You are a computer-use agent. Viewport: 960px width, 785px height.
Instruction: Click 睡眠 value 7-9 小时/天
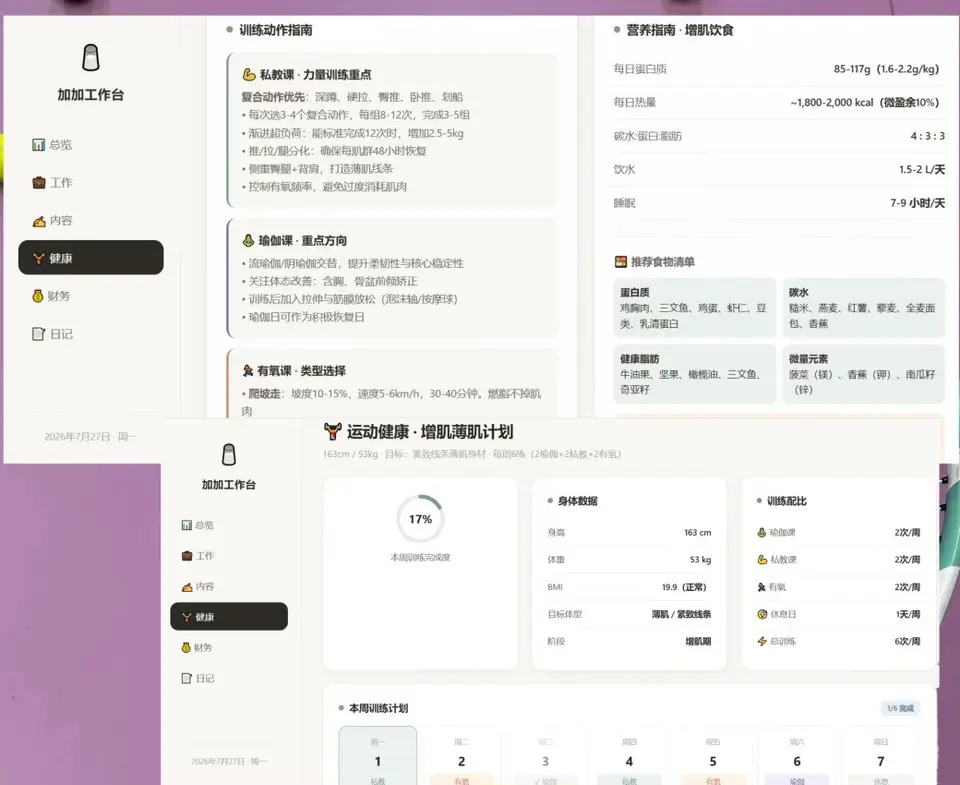[x=917, y=203]
